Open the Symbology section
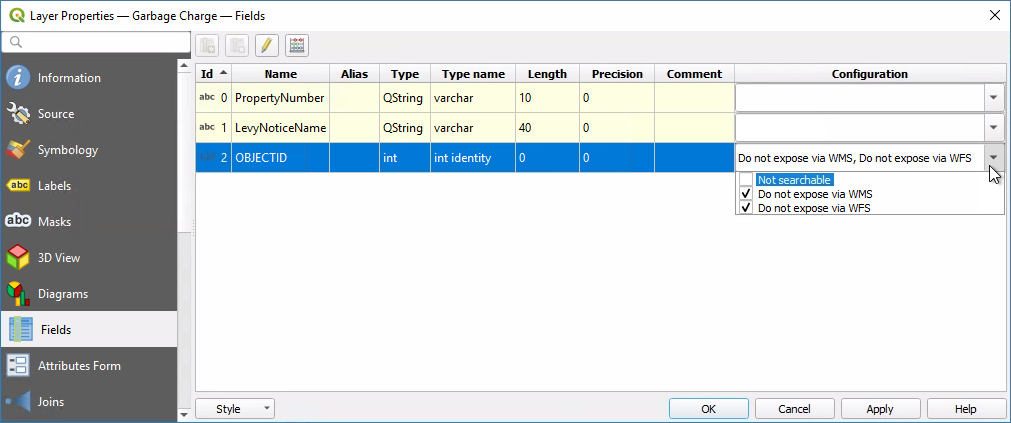Screen dimensions: 1011x423 68,150
